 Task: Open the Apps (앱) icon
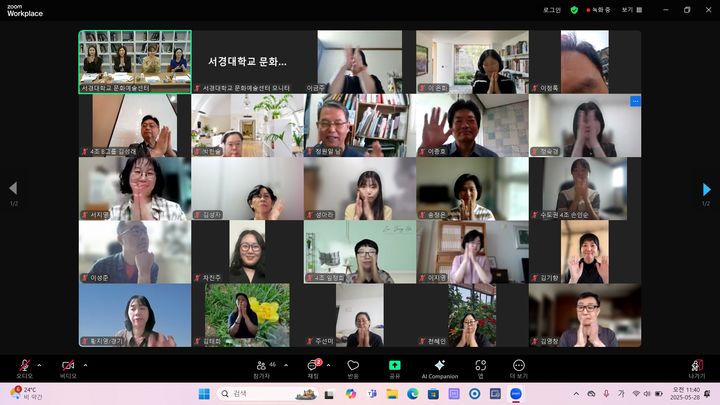click(481, 367)
